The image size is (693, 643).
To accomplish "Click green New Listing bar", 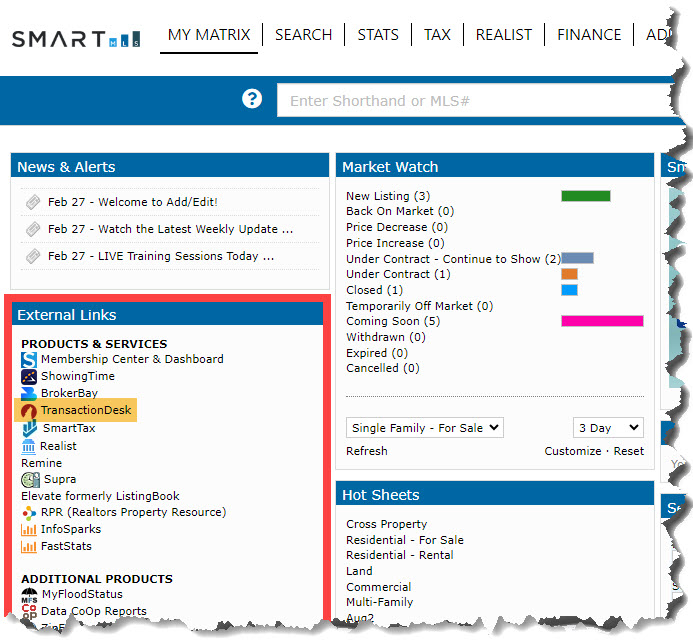I will (586, 196).
